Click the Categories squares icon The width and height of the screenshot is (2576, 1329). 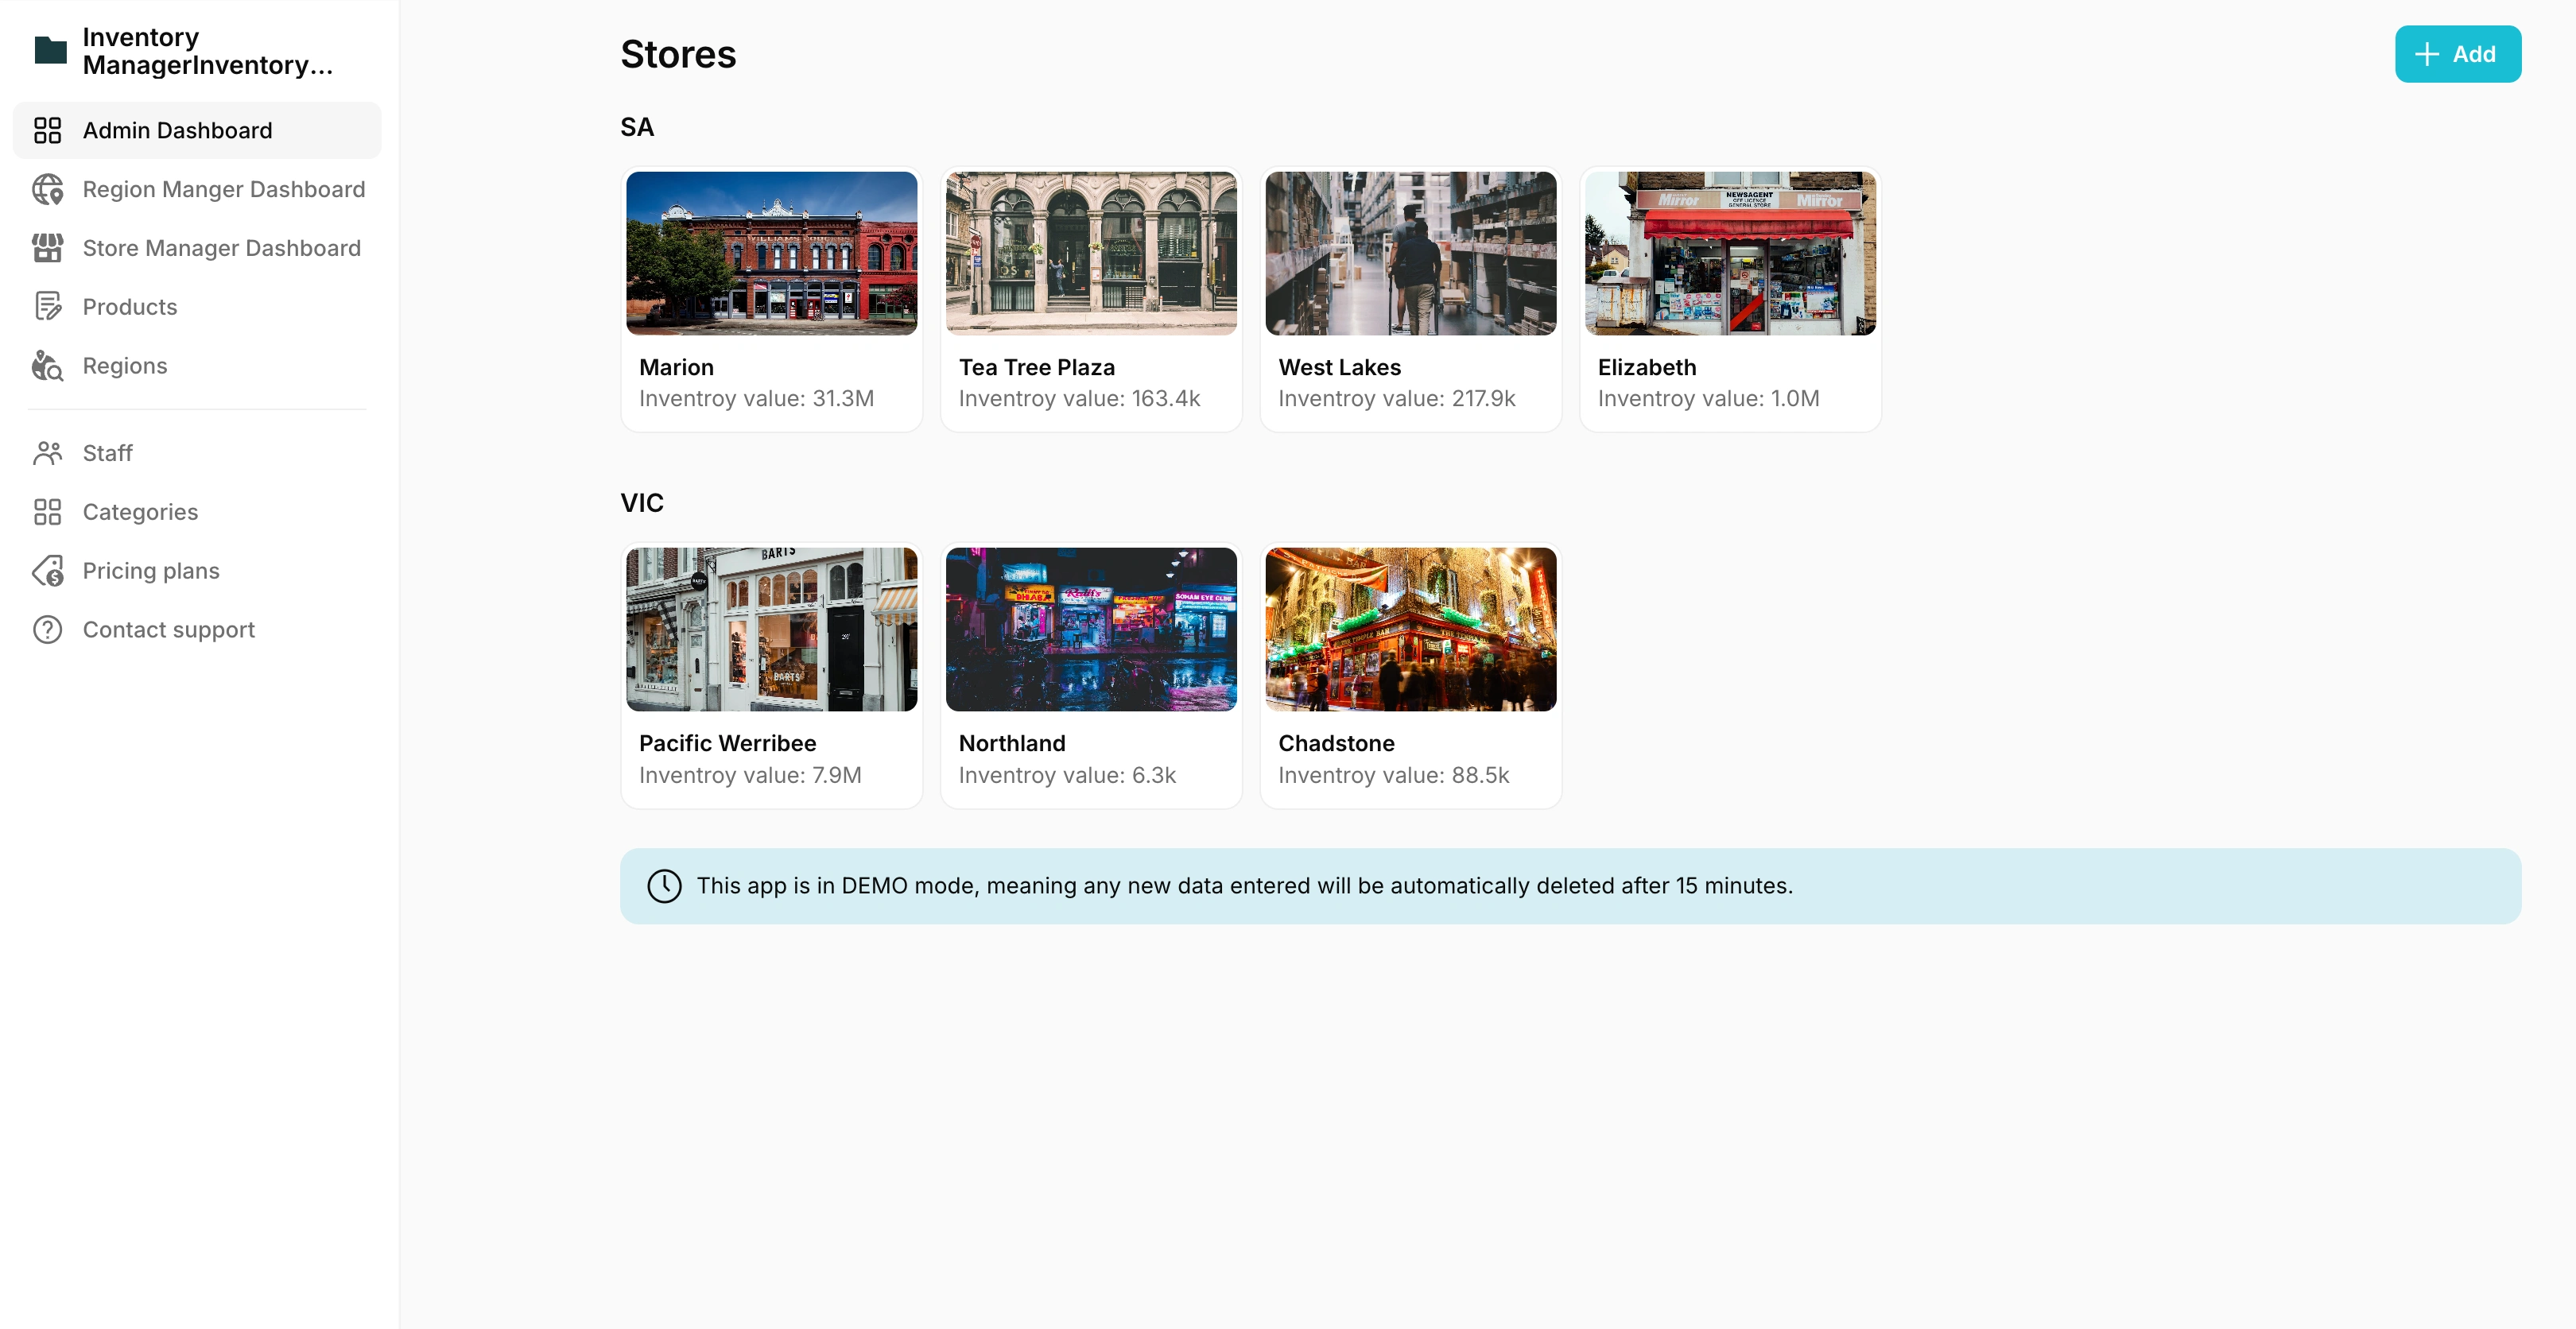tap(47, 512)
